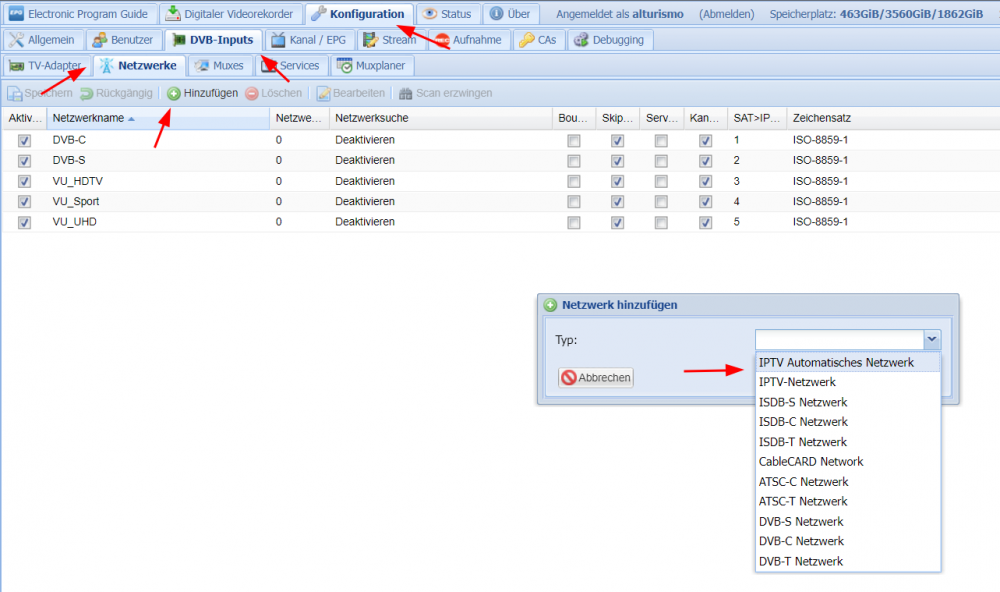1000x592 pixels.
Task: Check Services checkbox in VU_HDTV row
Action: click(661, 182)
